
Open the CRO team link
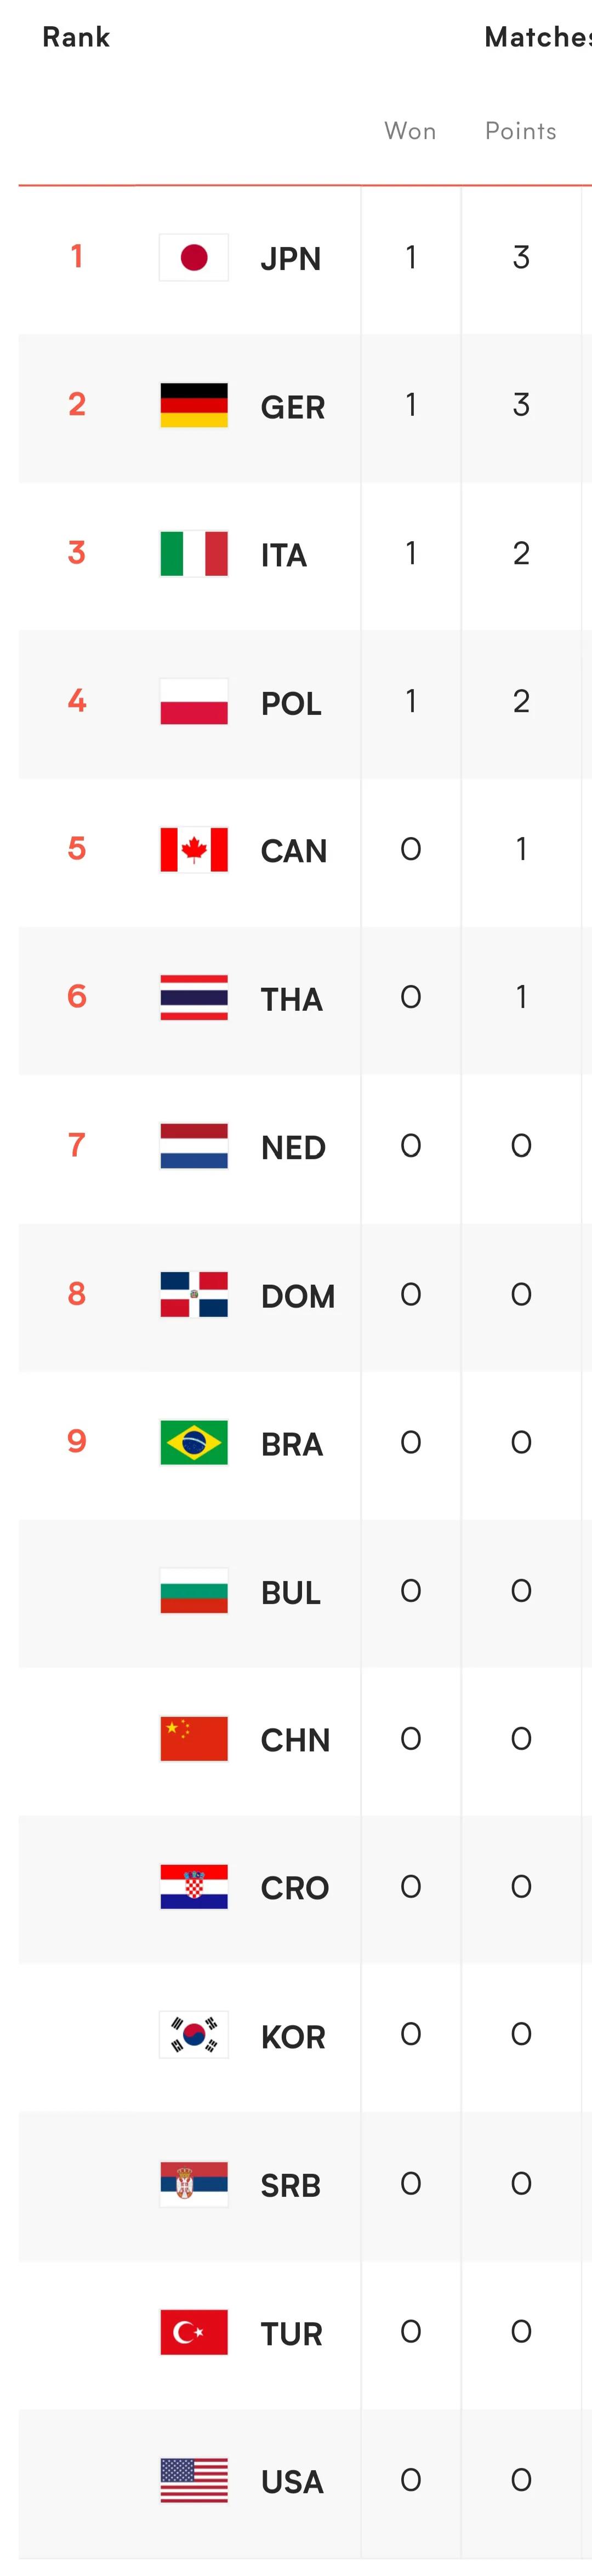point(294,1888)
